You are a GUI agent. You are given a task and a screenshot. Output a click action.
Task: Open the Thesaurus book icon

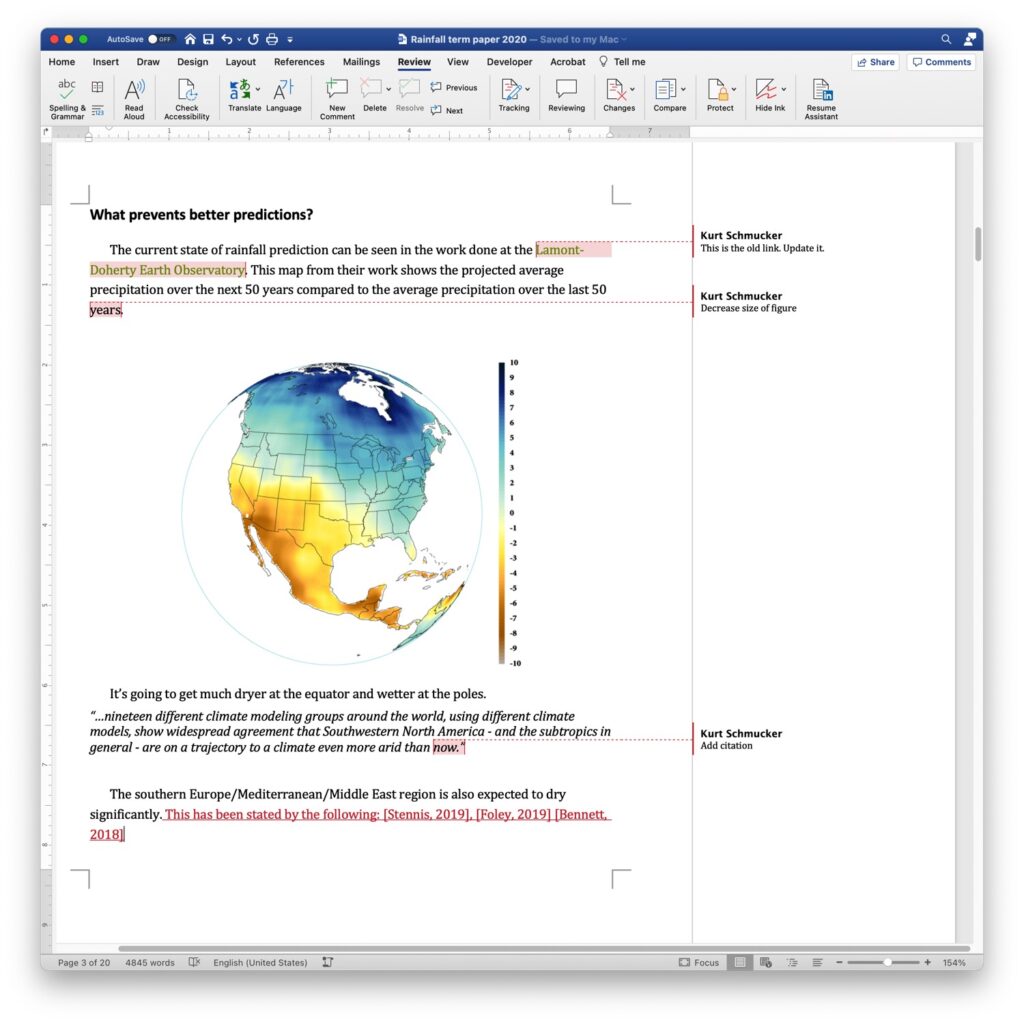click(97, 87)
